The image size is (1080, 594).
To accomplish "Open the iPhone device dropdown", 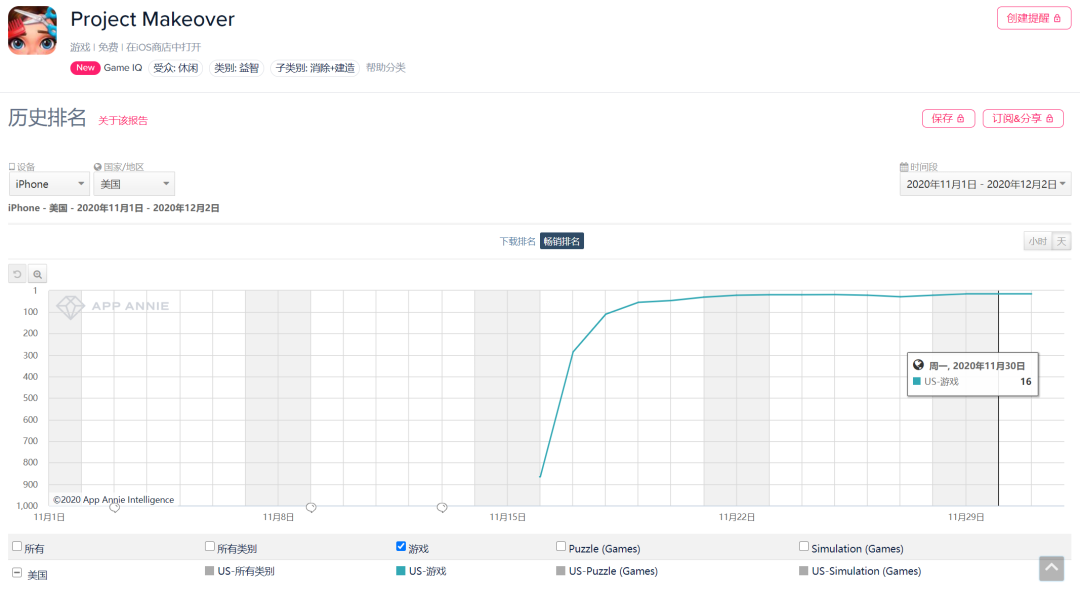I will tap(49, 184).
